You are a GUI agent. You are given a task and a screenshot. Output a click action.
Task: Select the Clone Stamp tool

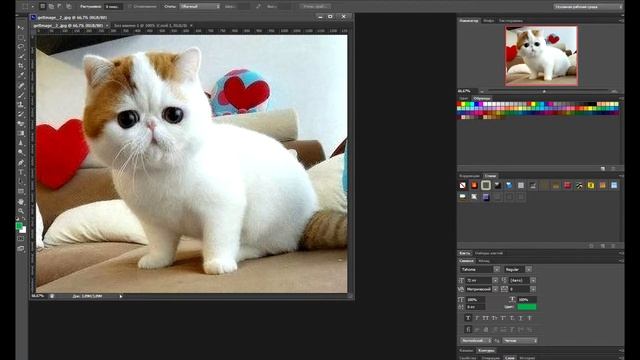coord(21,104)
